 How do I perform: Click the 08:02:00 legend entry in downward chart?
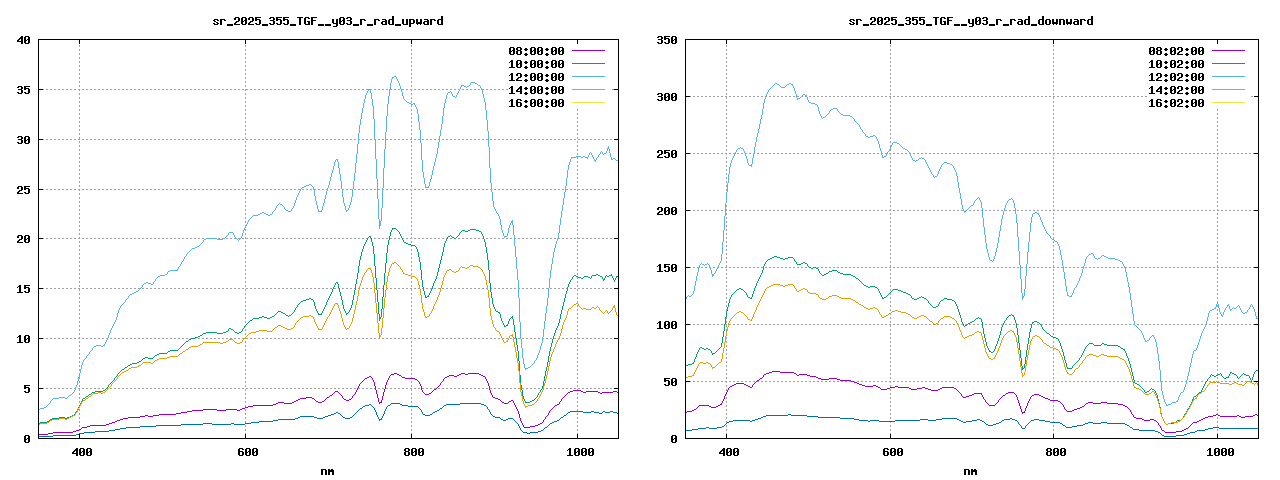pos(1176,51)
